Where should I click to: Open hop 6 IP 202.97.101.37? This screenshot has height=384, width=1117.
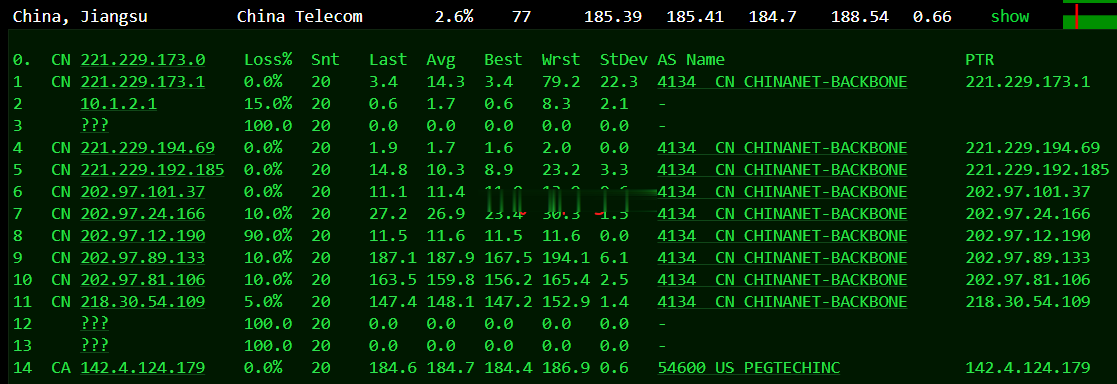142,192
